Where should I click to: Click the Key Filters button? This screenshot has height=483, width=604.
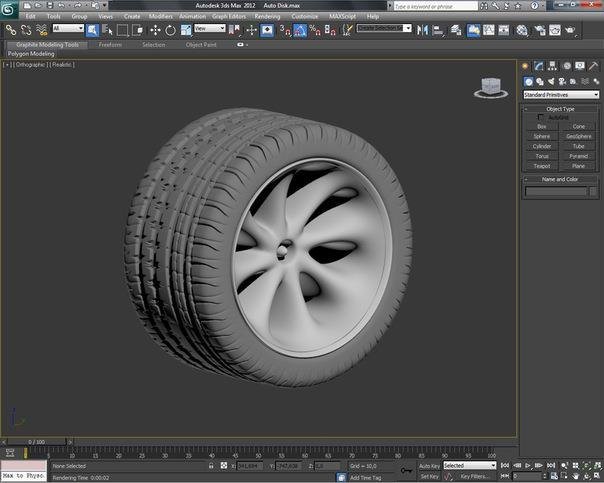[473, 477]
